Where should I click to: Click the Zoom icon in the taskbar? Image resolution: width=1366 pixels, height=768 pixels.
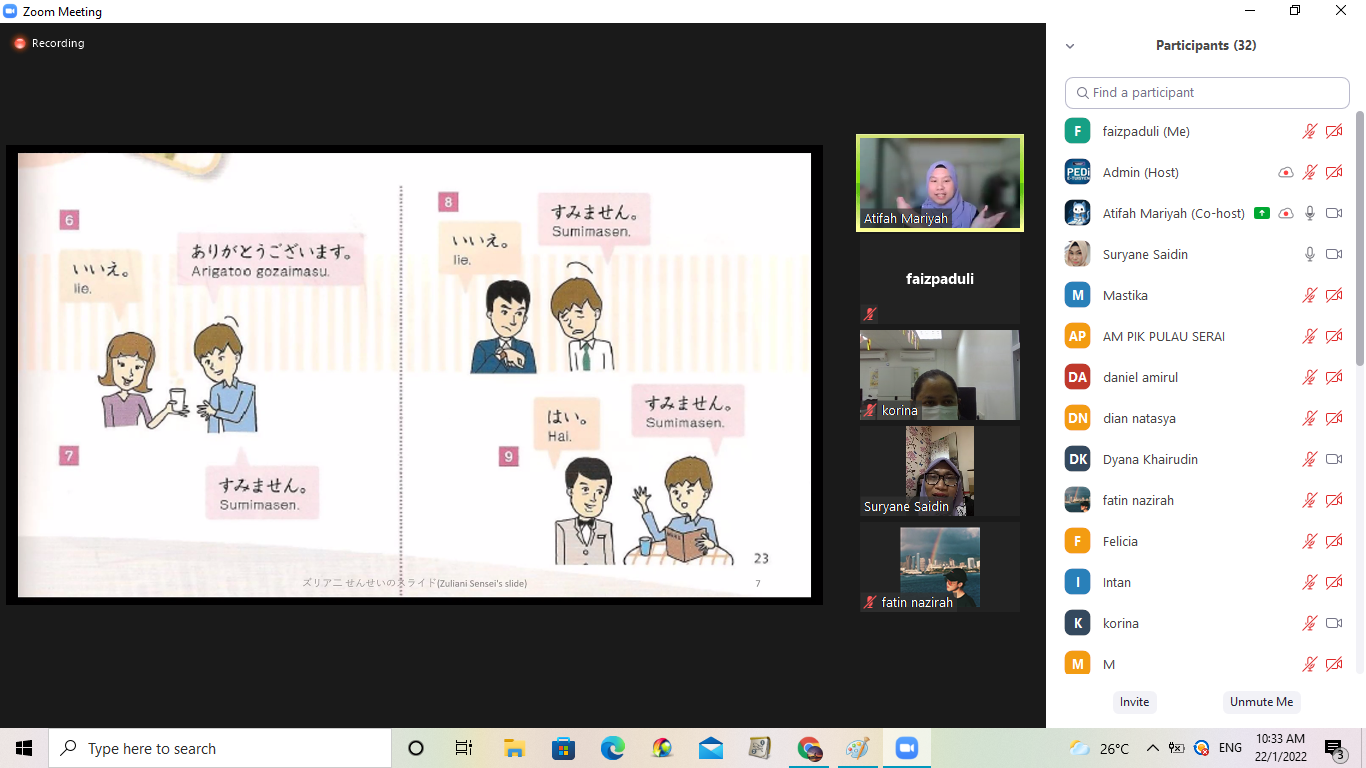pos(907,748)
